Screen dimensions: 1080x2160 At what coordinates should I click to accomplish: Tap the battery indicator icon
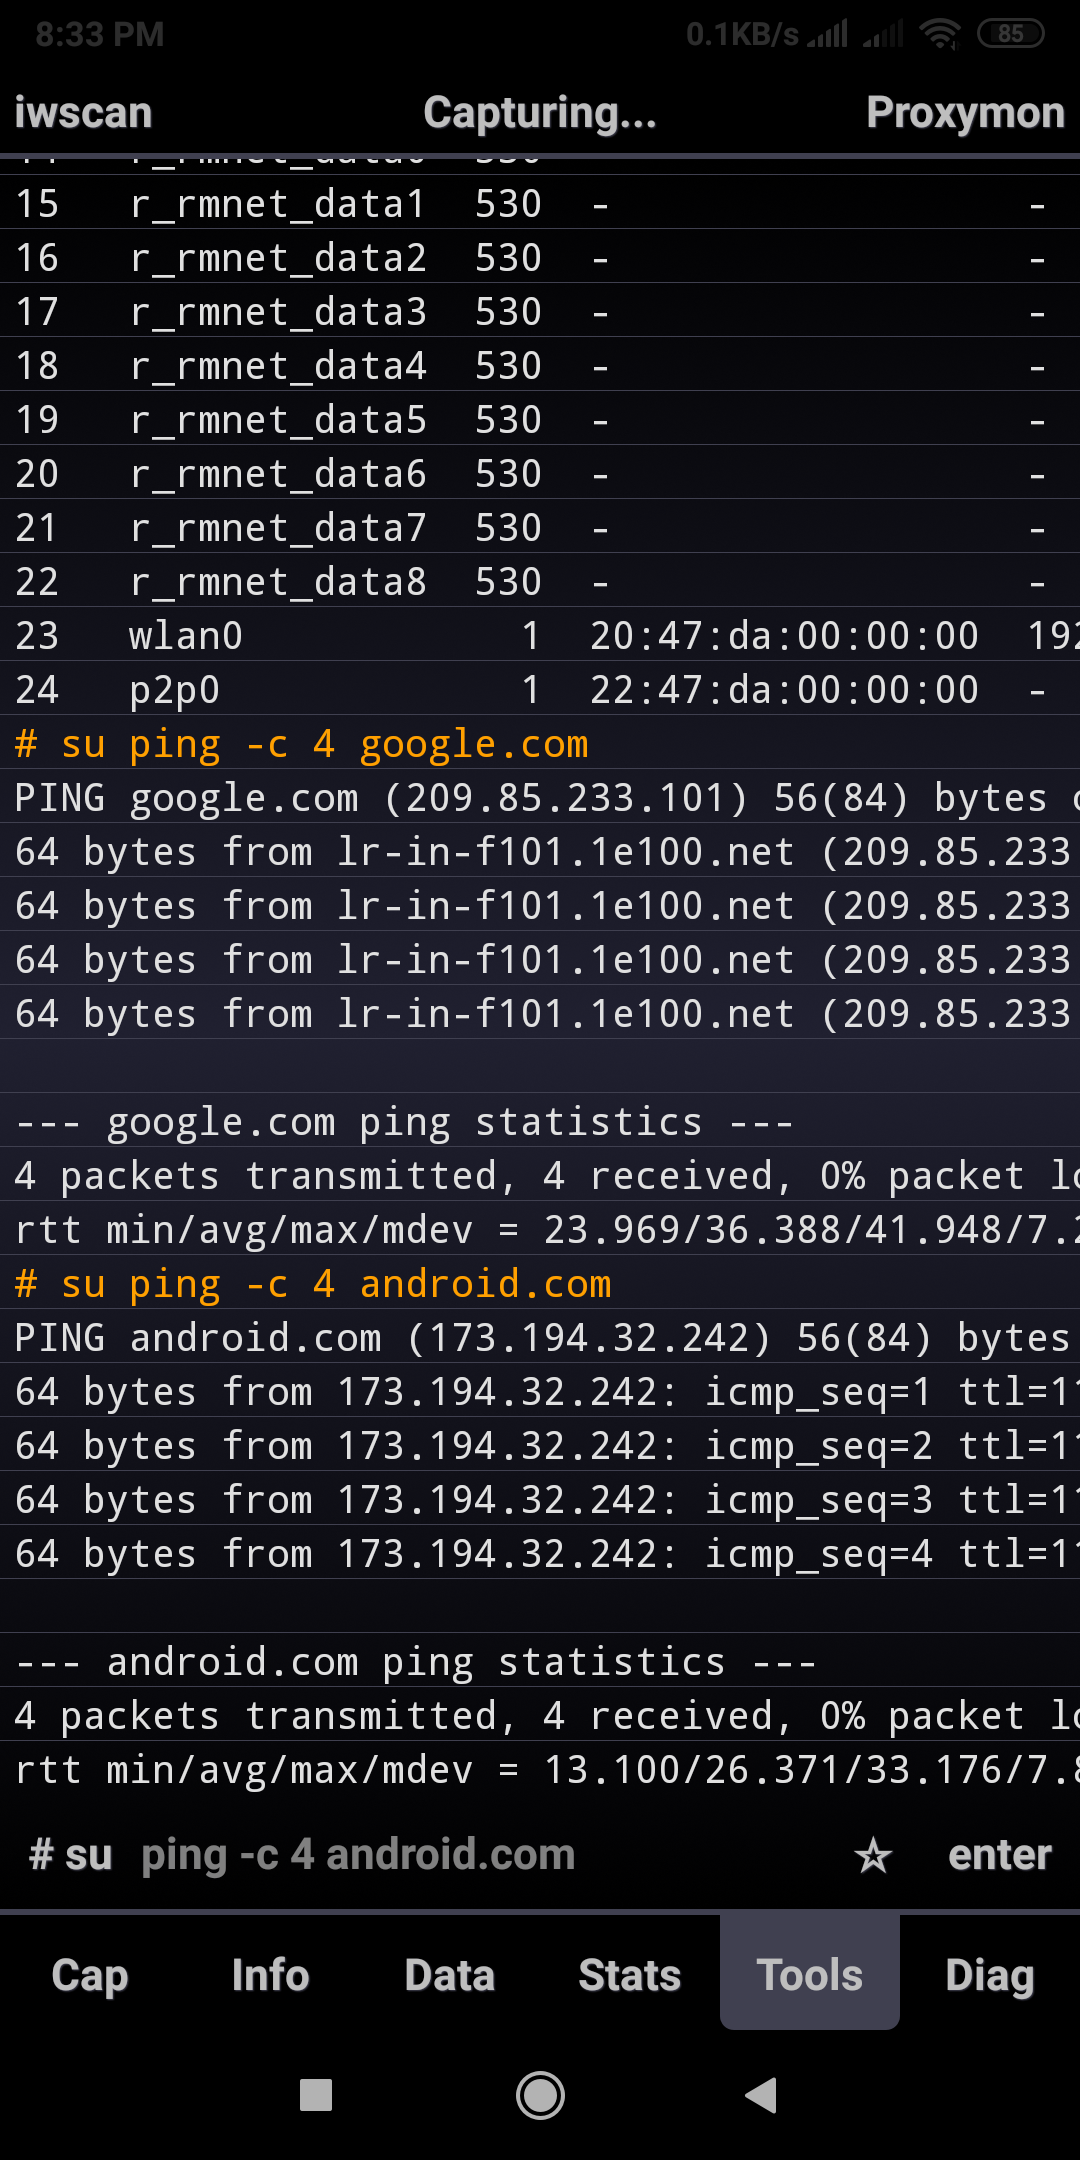(x=1010, y=34)
